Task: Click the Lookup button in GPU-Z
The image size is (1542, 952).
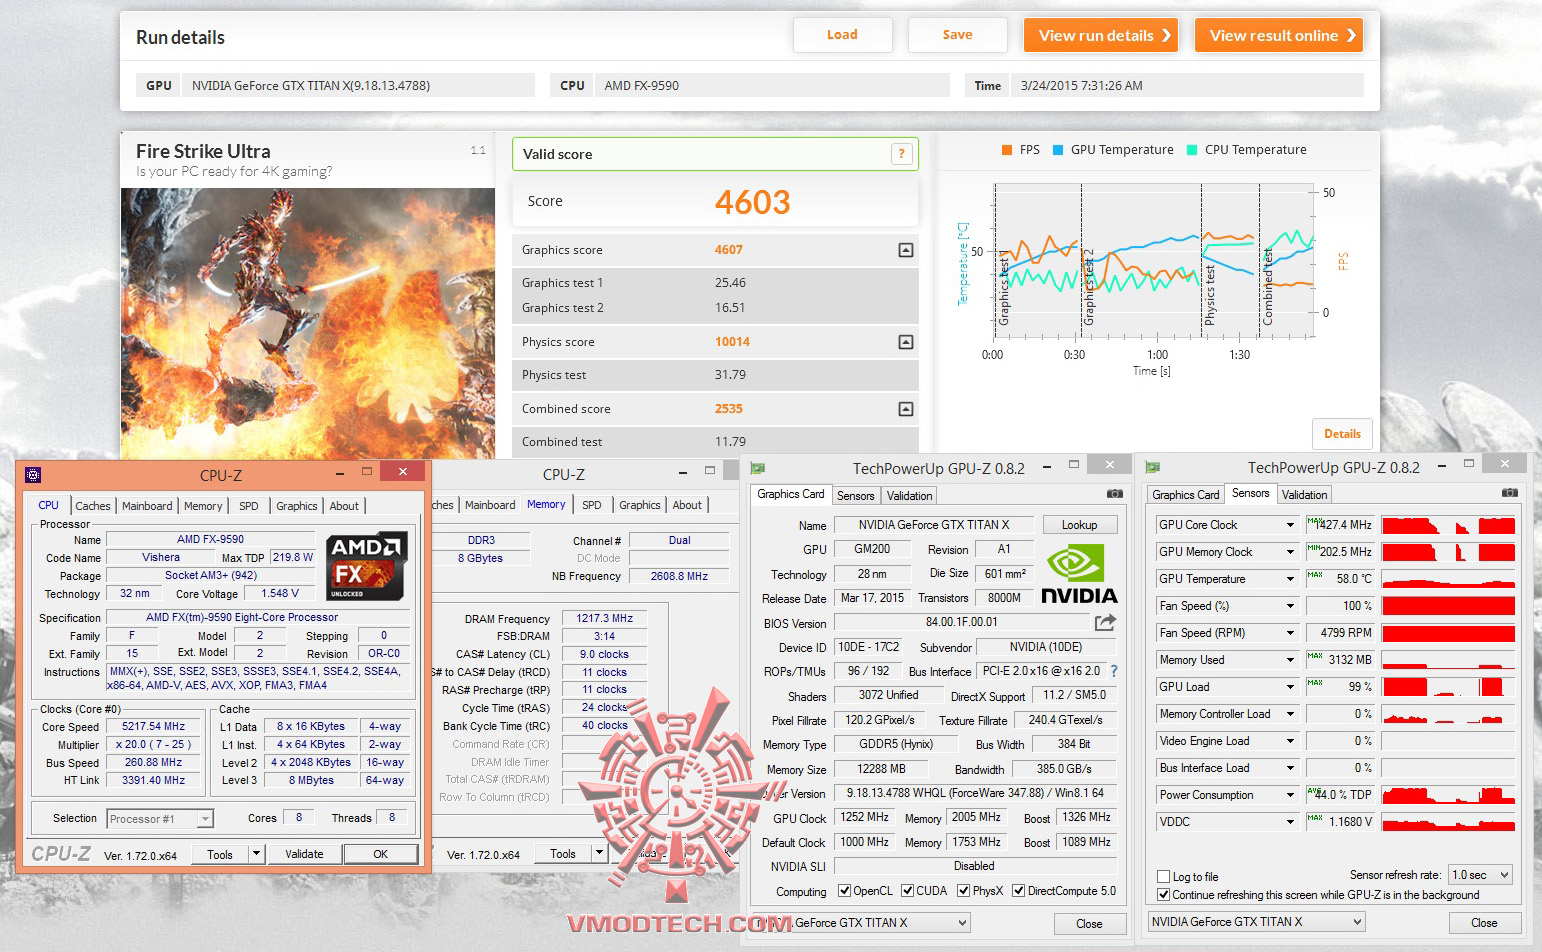Action: (x=1079, y=525)
